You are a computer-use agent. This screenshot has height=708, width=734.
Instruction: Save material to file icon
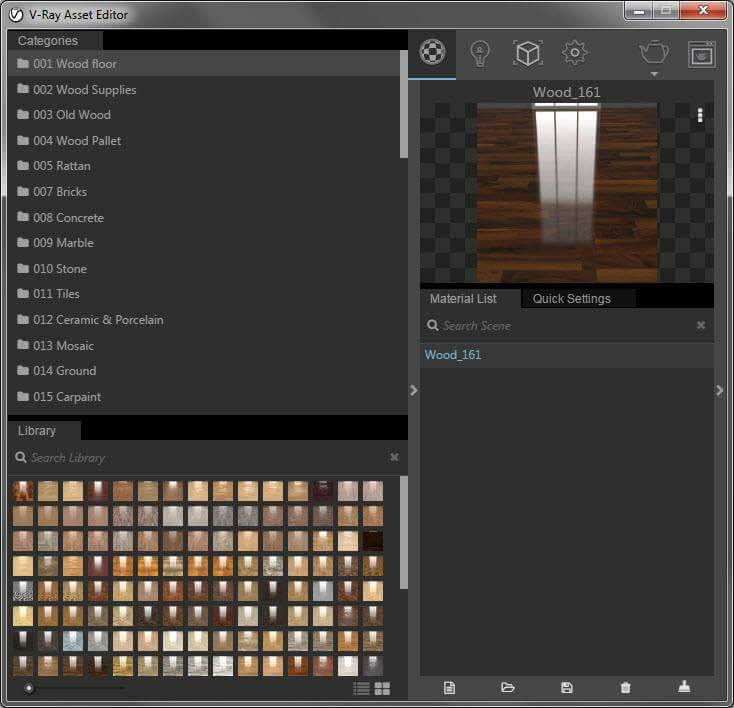pyautogui.click(x=567, y=687)
